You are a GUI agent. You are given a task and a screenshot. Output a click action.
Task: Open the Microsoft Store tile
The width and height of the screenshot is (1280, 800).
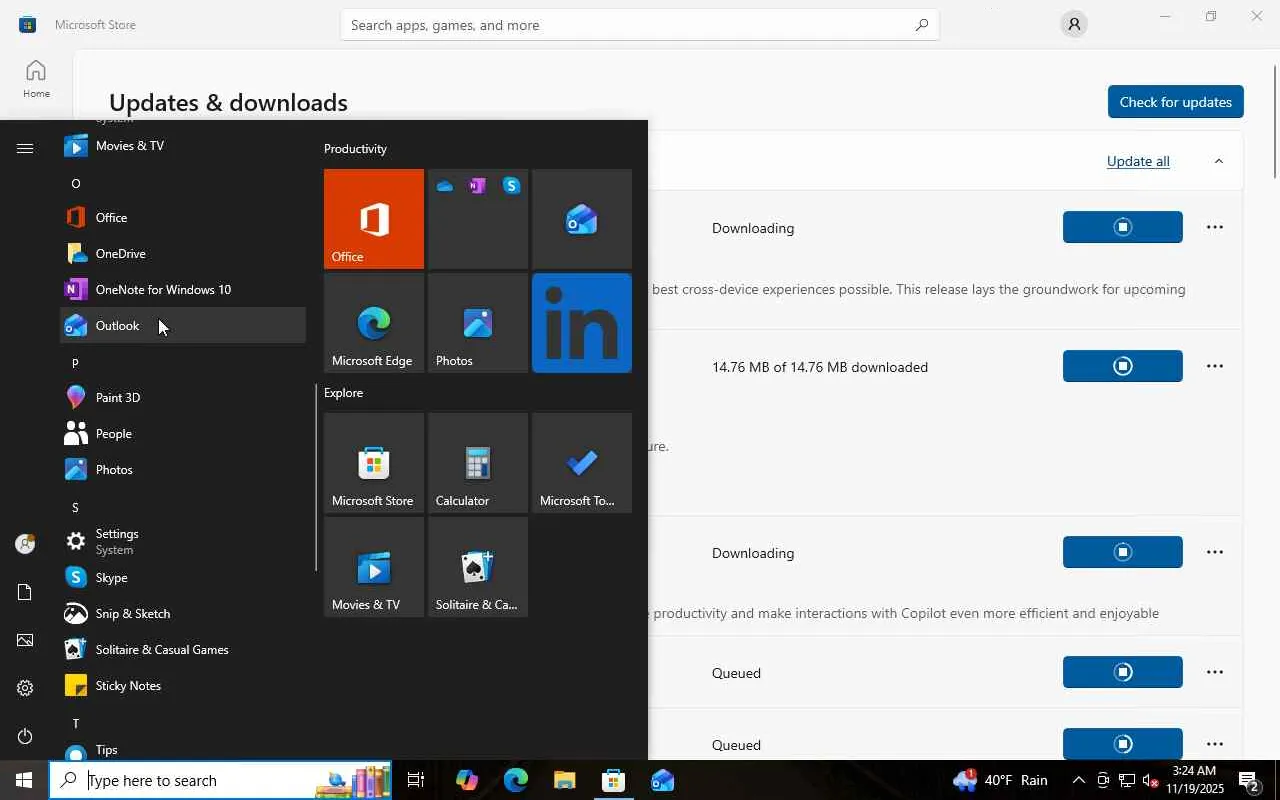click(374, 463)
